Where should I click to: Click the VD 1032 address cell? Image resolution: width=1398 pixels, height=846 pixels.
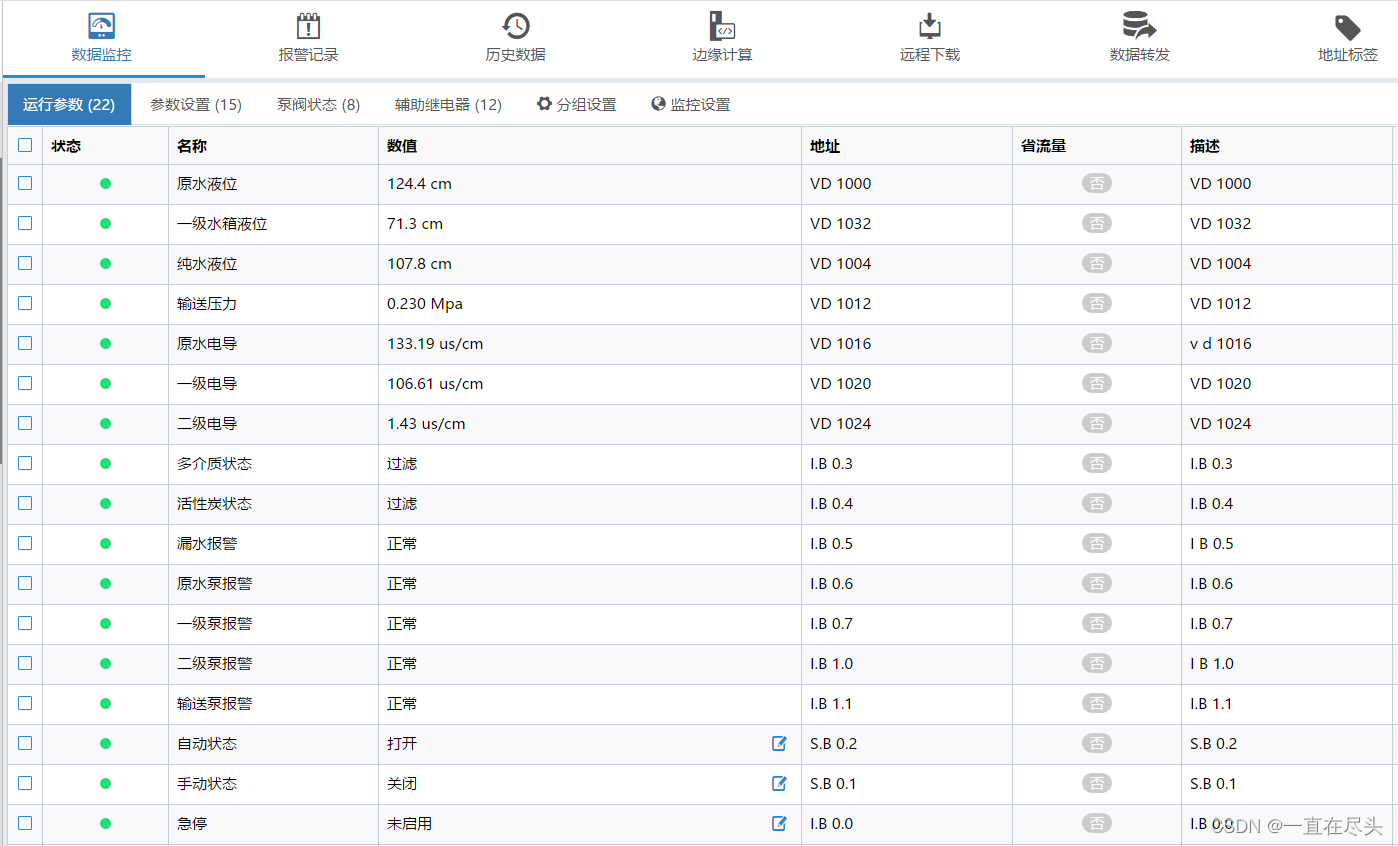907,224
